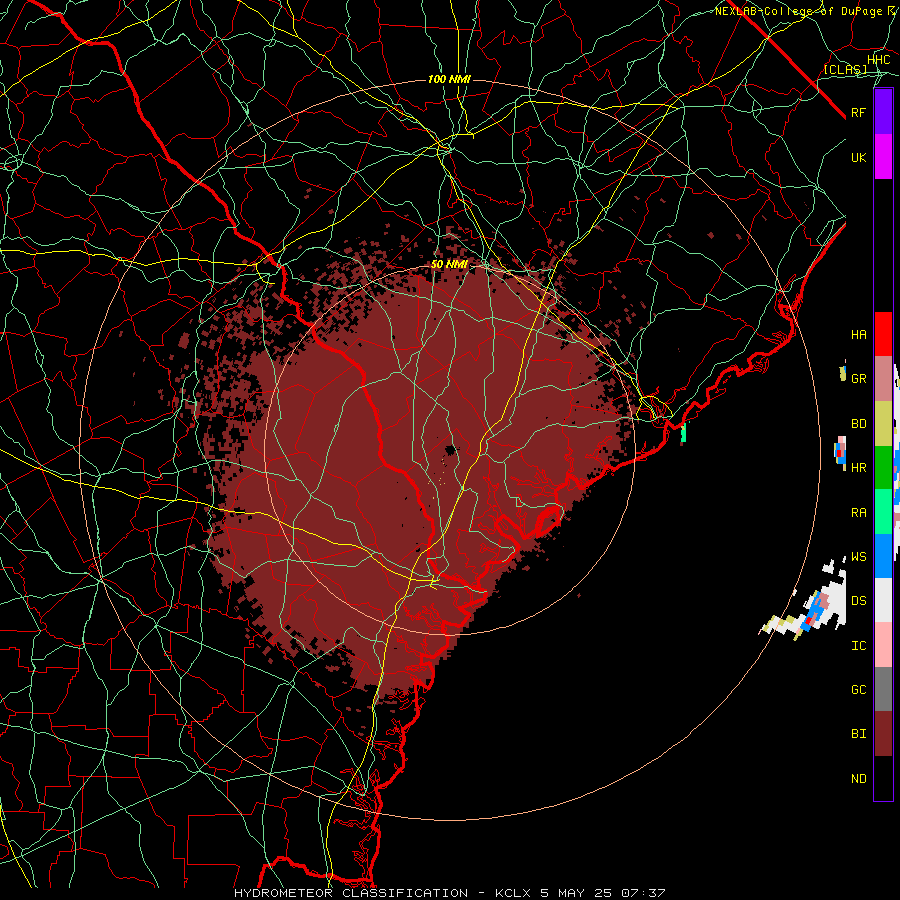The image size is (900, 900).
Task: Click the small black hole at radar center
Action: pos(451,449)
